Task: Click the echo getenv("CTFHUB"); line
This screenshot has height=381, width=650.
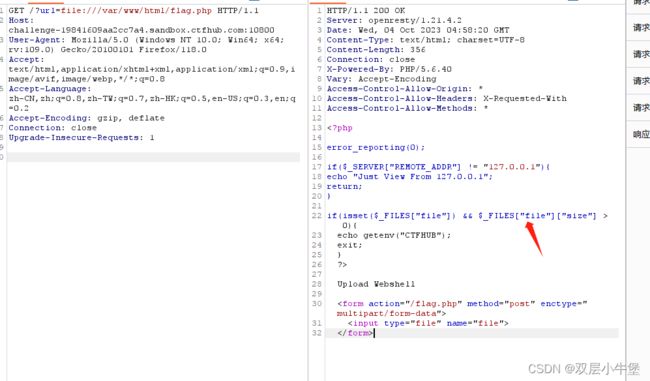Action: pos(394,235)
